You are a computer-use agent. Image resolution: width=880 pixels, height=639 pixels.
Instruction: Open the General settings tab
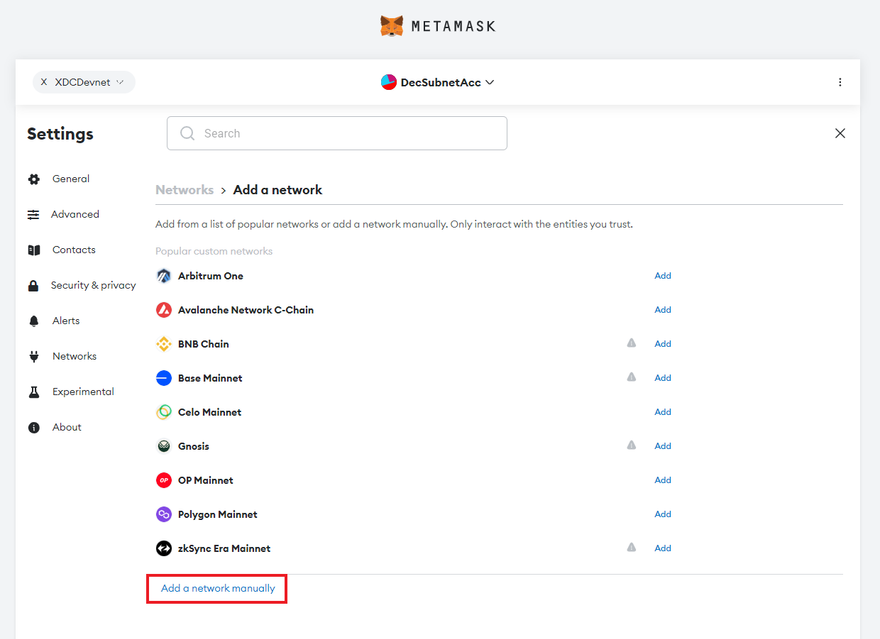point(70,179)
